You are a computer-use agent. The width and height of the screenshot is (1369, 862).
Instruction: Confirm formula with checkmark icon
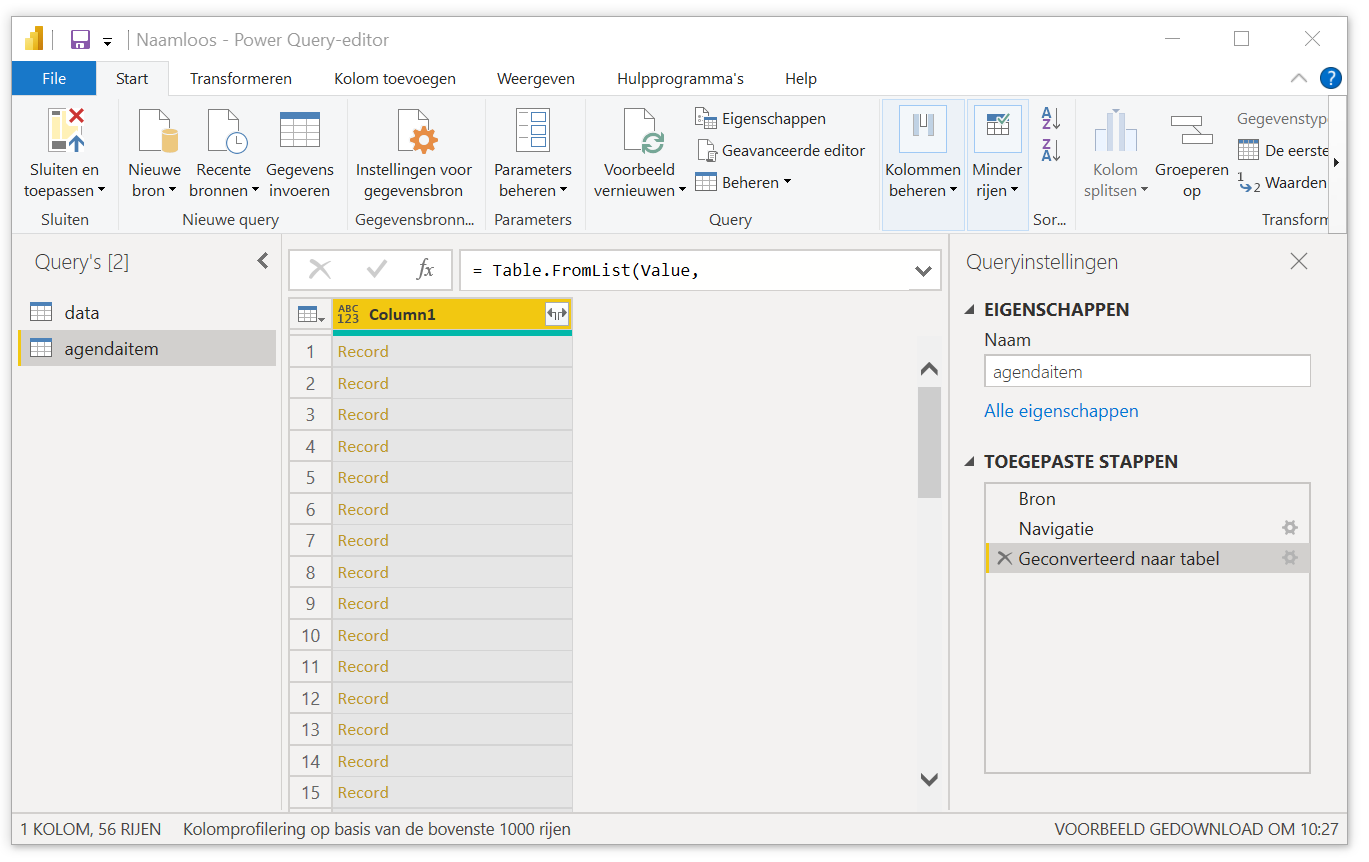point(377,269)
